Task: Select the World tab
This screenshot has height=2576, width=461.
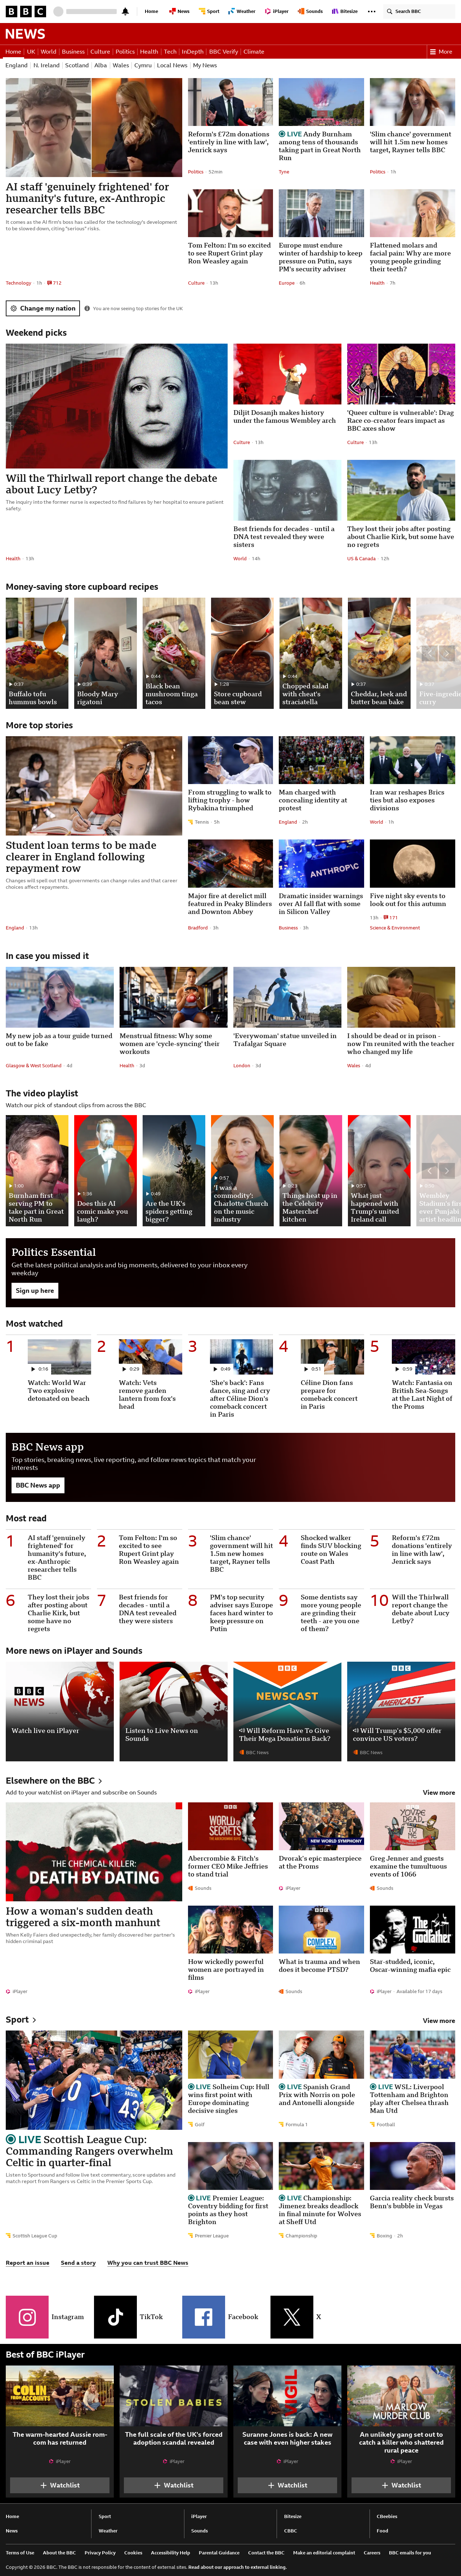Action: (x=48, y=52)
